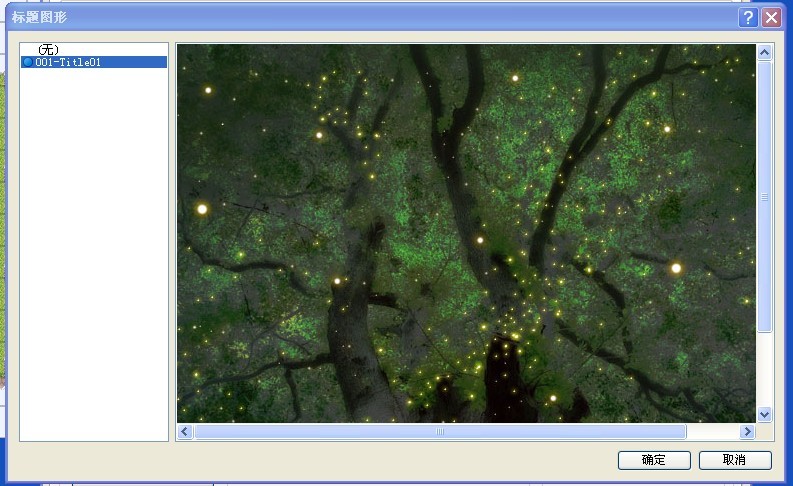The height and width of the screenshot is (486, 793).
Task: Select the (无) entry in the list
Action: click(94, 50)
